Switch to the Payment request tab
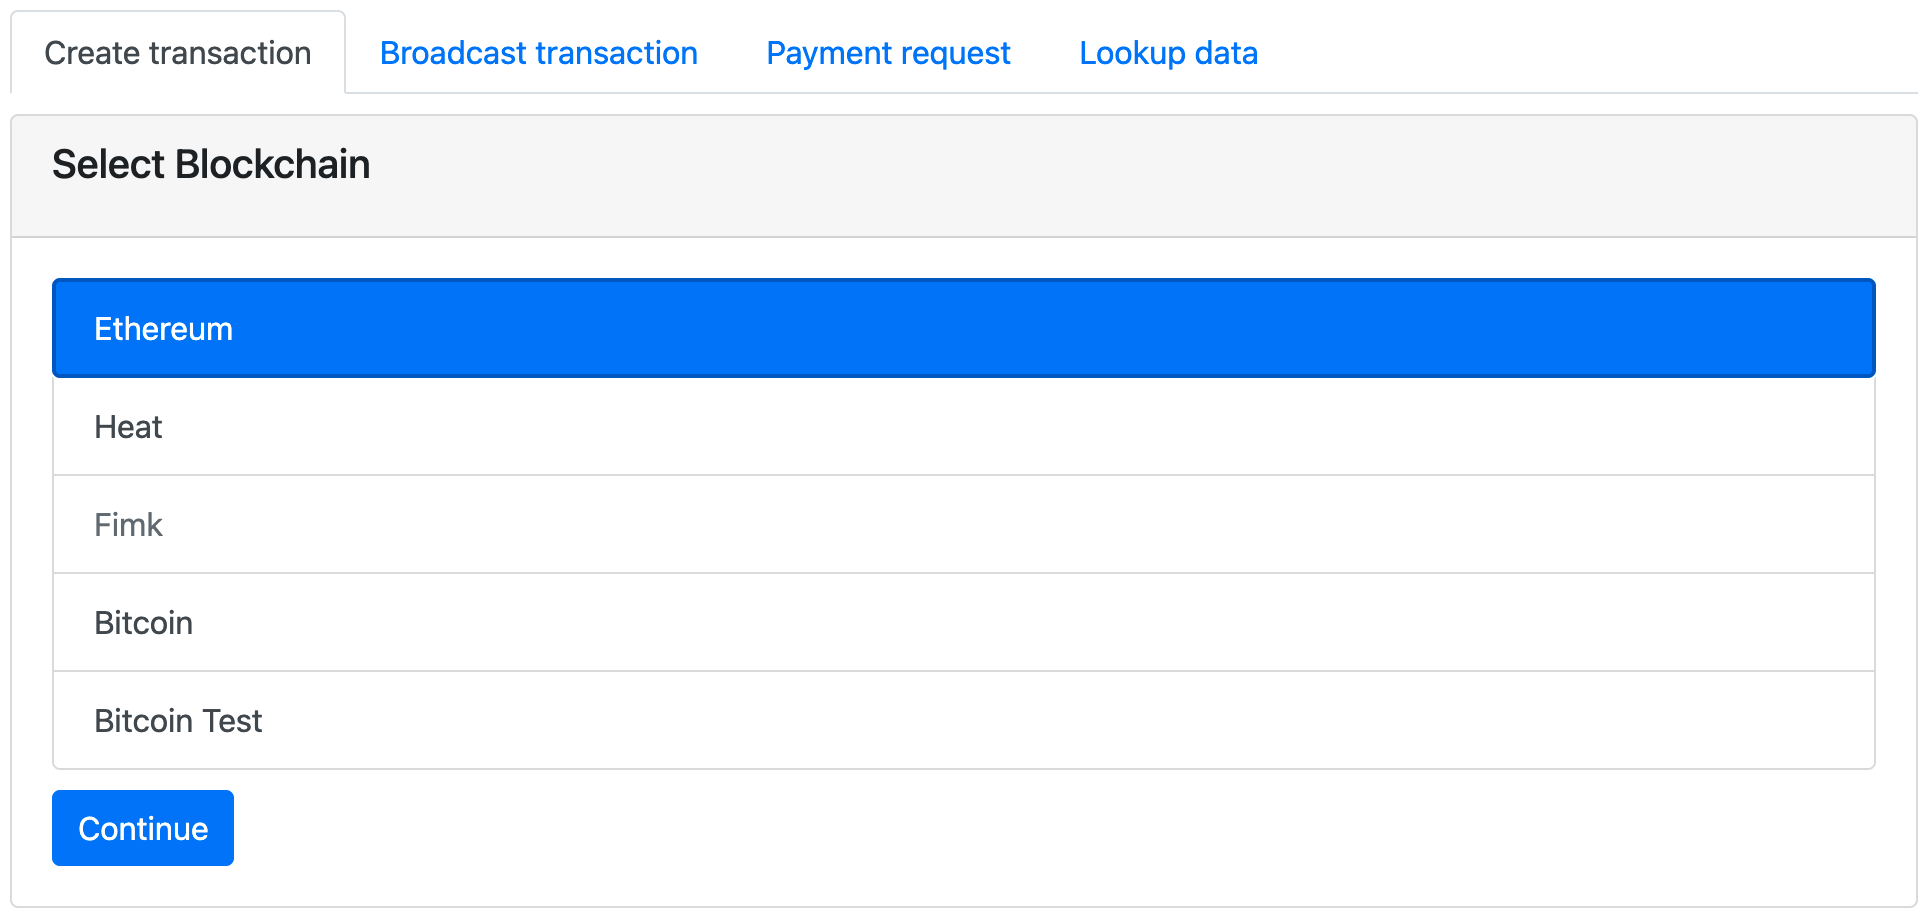The image size is (1928, 922). click(x=888, y=53)
